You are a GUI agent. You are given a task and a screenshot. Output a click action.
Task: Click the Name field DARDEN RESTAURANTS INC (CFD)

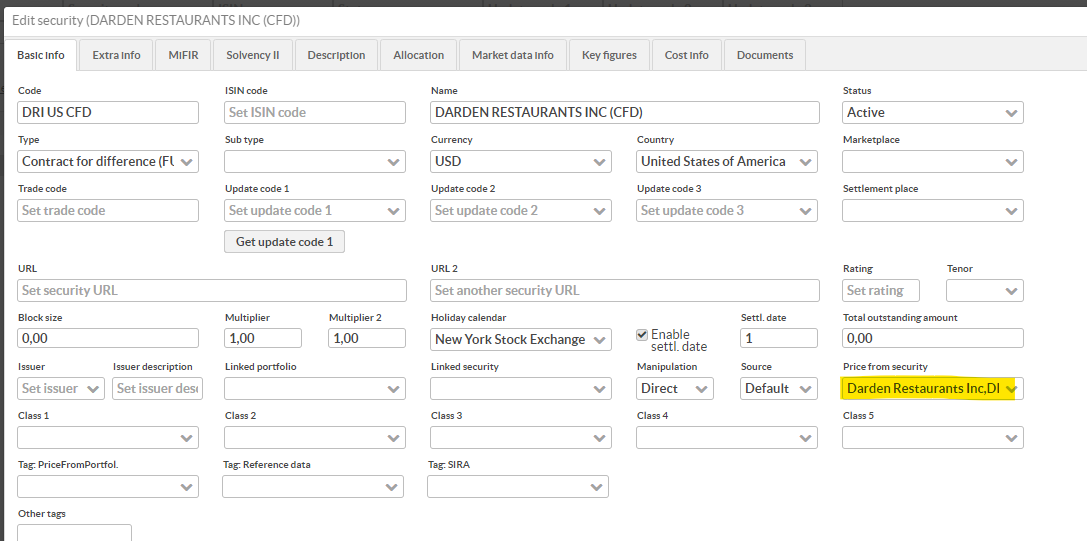point(625,112)
